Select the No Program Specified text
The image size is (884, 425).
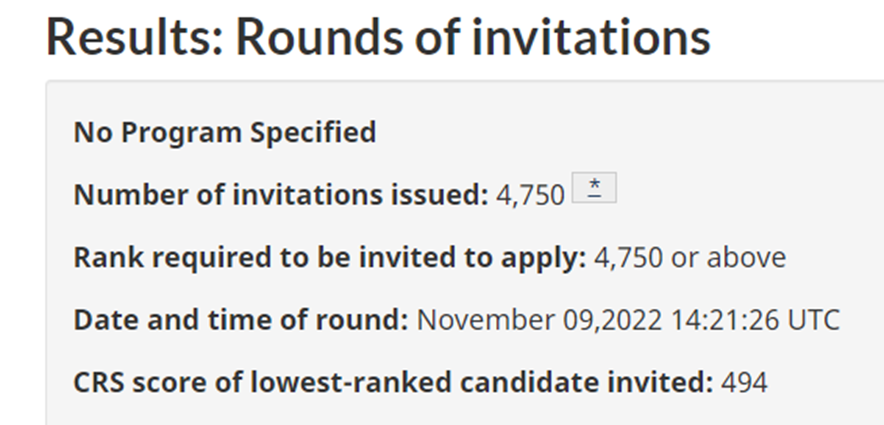coord(225,132)
